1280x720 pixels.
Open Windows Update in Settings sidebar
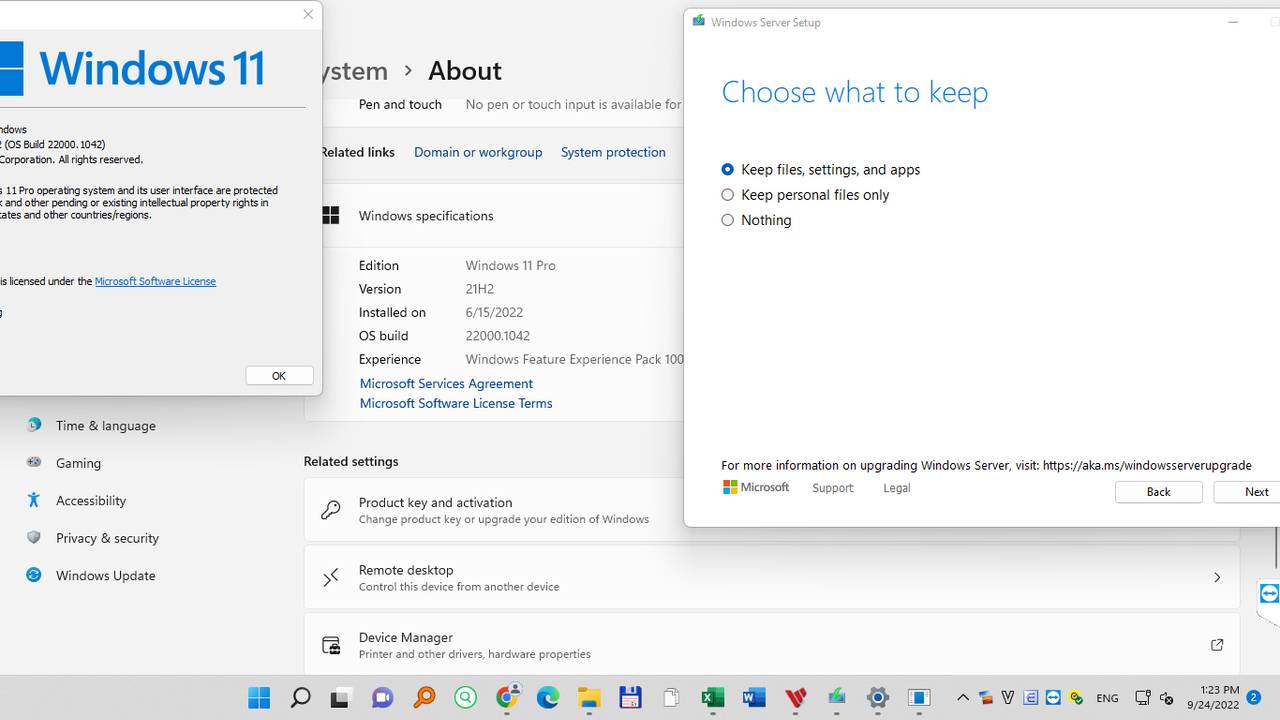(x=105, y=575)
